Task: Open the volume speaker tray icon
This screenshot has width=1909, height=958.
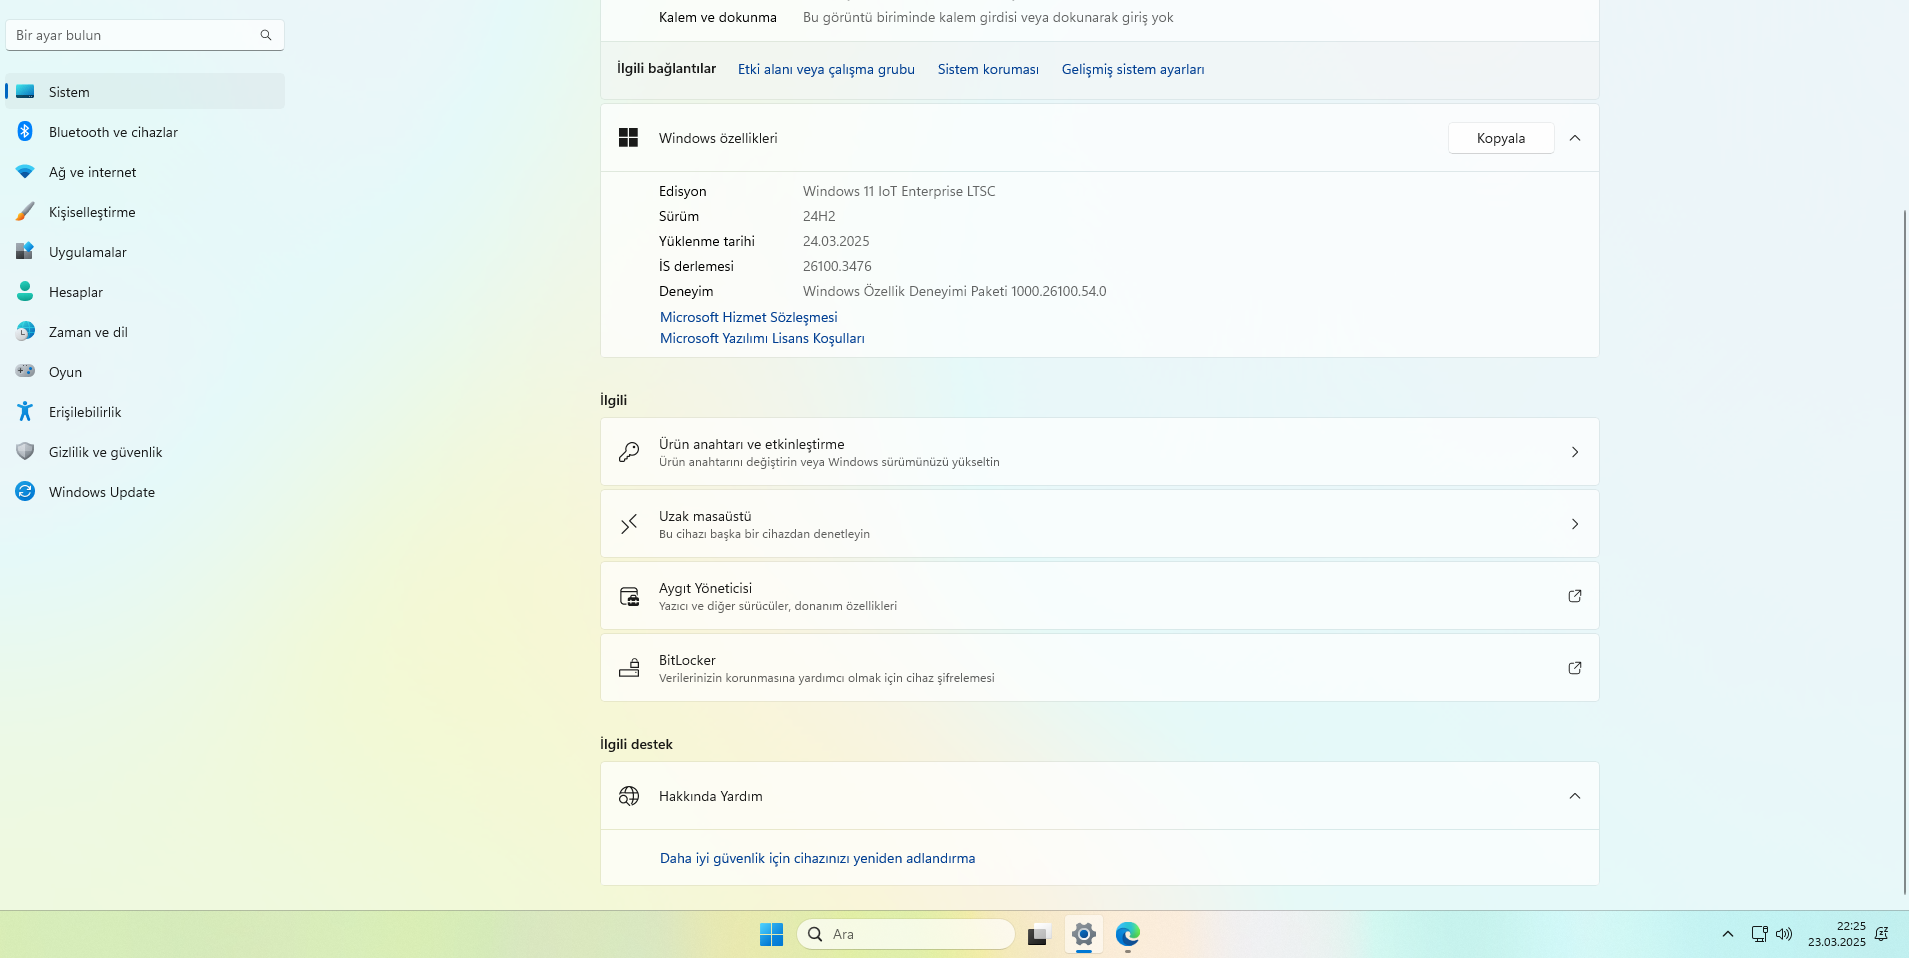Action: click(1784, 934)
